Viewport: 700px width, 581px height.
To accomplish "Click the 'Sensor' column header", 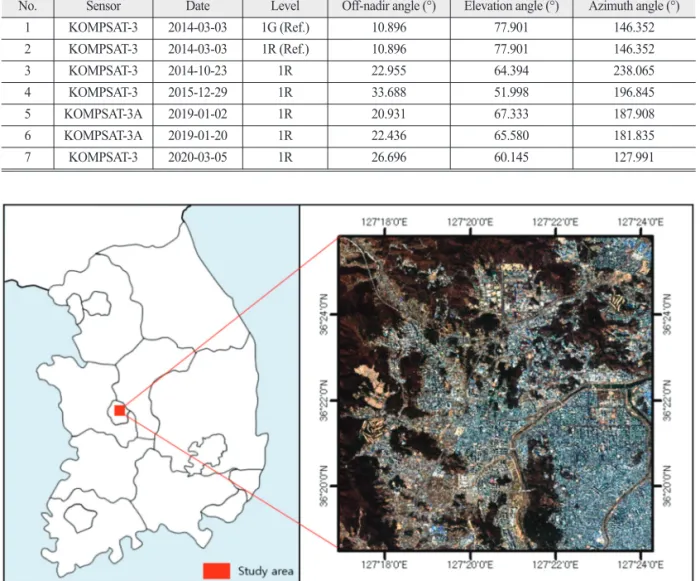I will 103,6.
